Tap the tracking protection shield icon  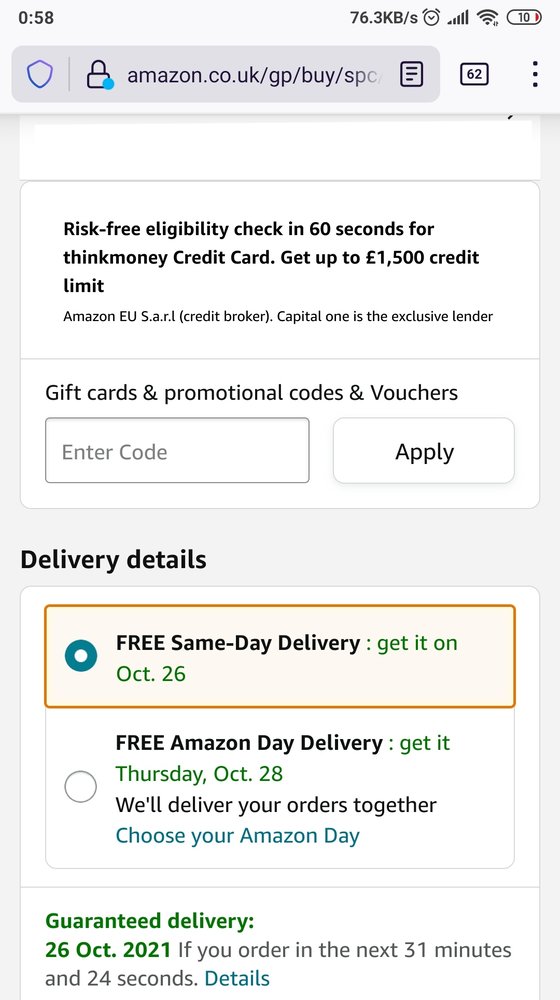coord(39,75)
